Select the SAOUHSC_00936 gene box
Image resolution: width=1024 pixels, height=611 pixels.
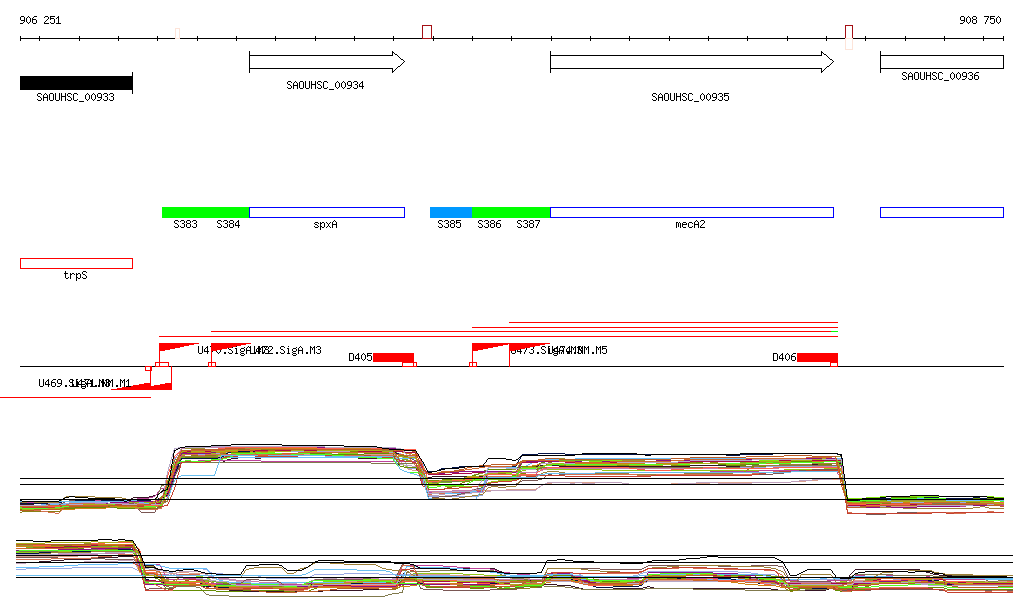coord(941,62)
